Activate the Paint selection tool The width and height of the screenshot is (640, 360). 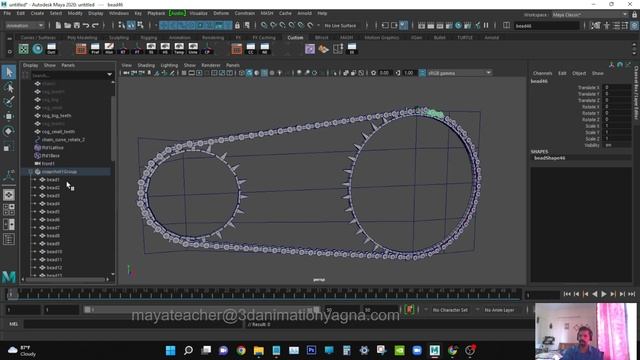coord(9,102)
